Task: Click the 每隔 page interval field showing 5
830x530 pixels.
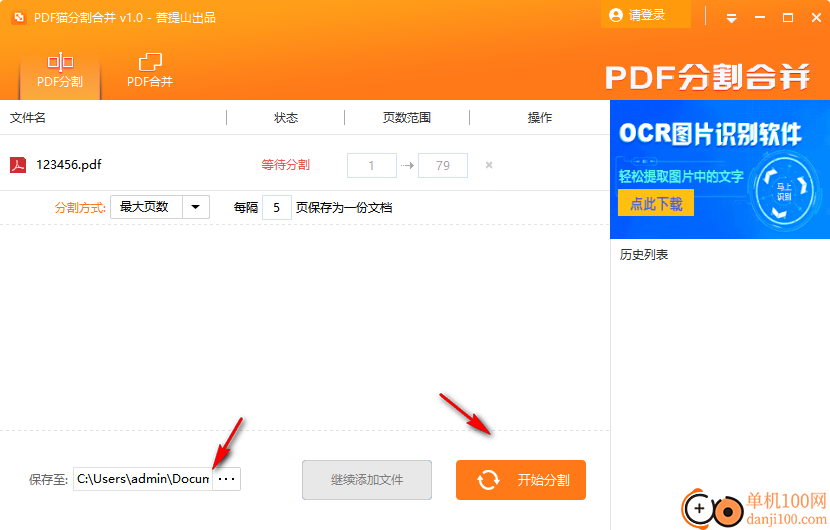Action: [276, 208]
